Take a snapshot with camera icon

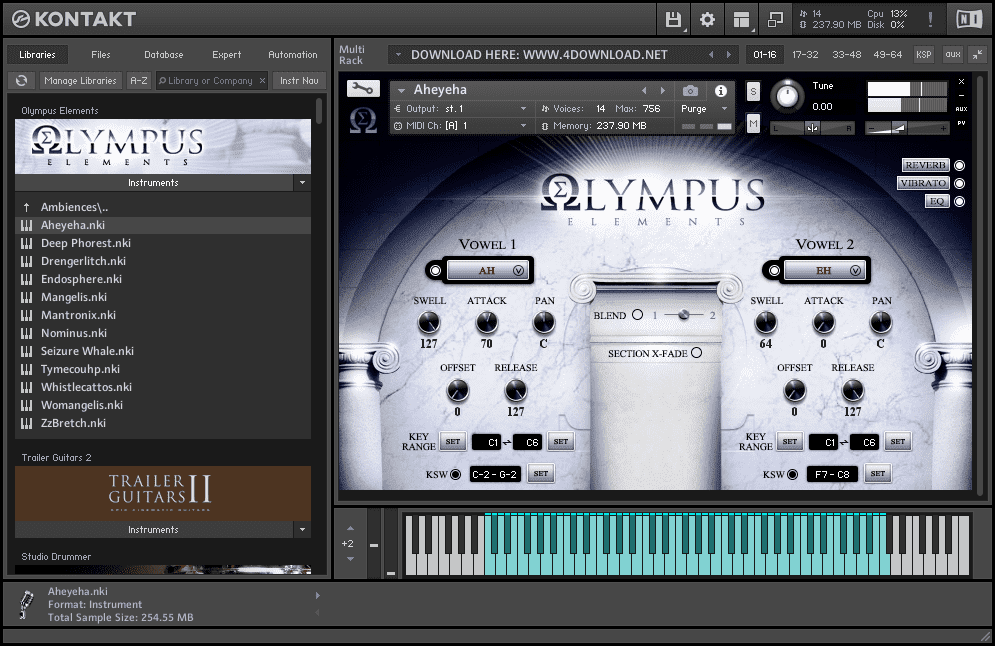pos(690,91)
